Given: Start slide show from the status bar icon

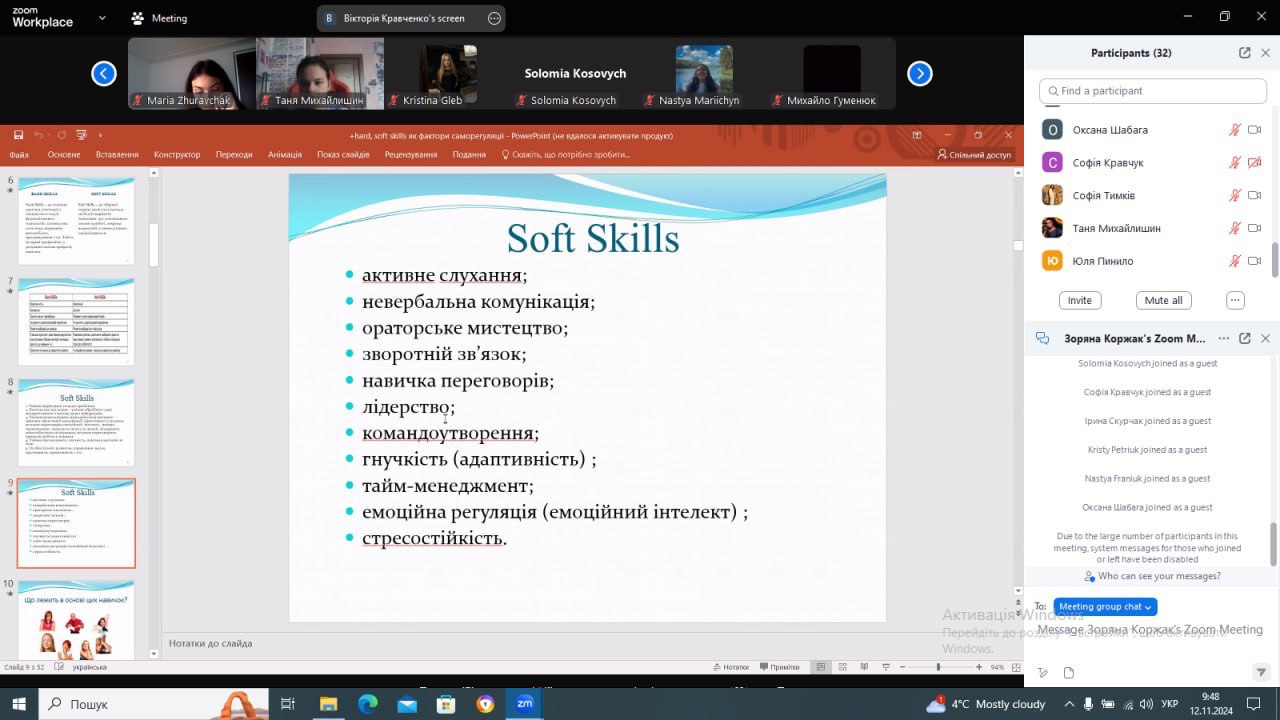Looking at the screenshot, I should coord(887,666).
